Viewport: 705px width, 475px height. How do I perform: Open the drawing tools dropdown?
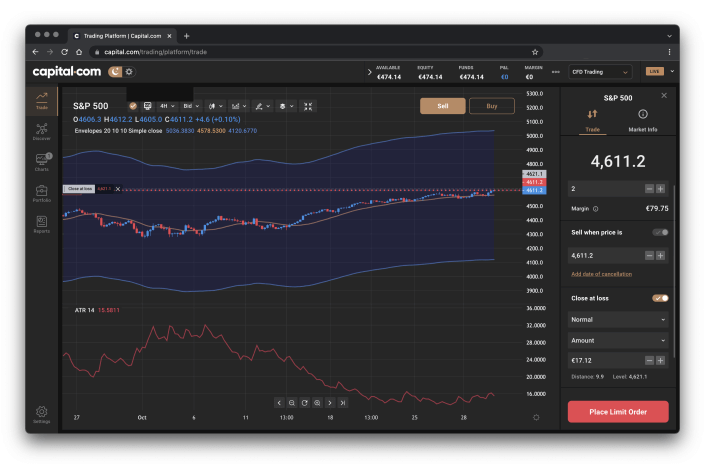tap(263, 106)
